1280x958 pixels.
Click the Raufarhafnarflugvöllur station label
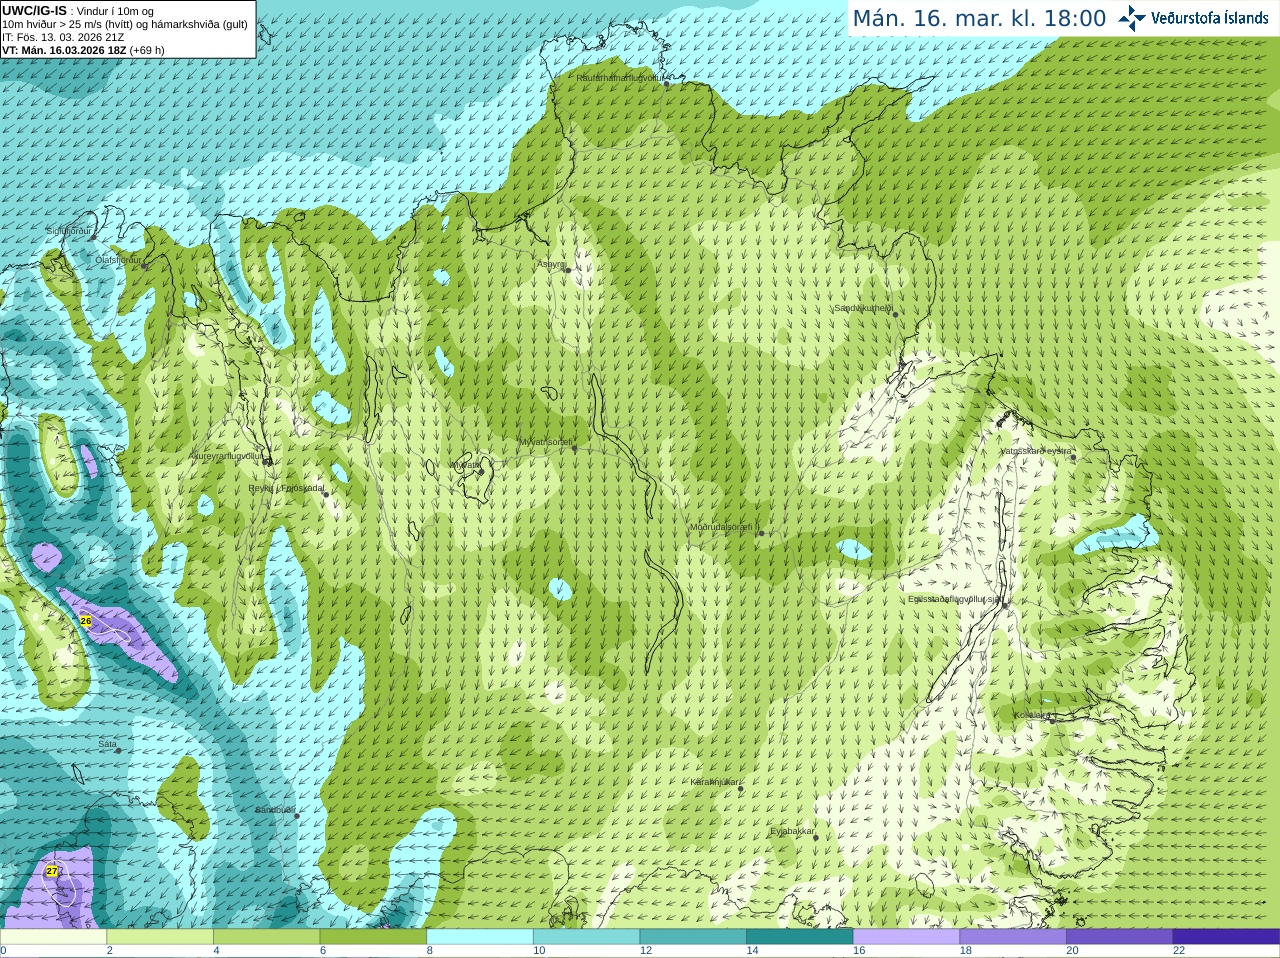pos(618,78)
